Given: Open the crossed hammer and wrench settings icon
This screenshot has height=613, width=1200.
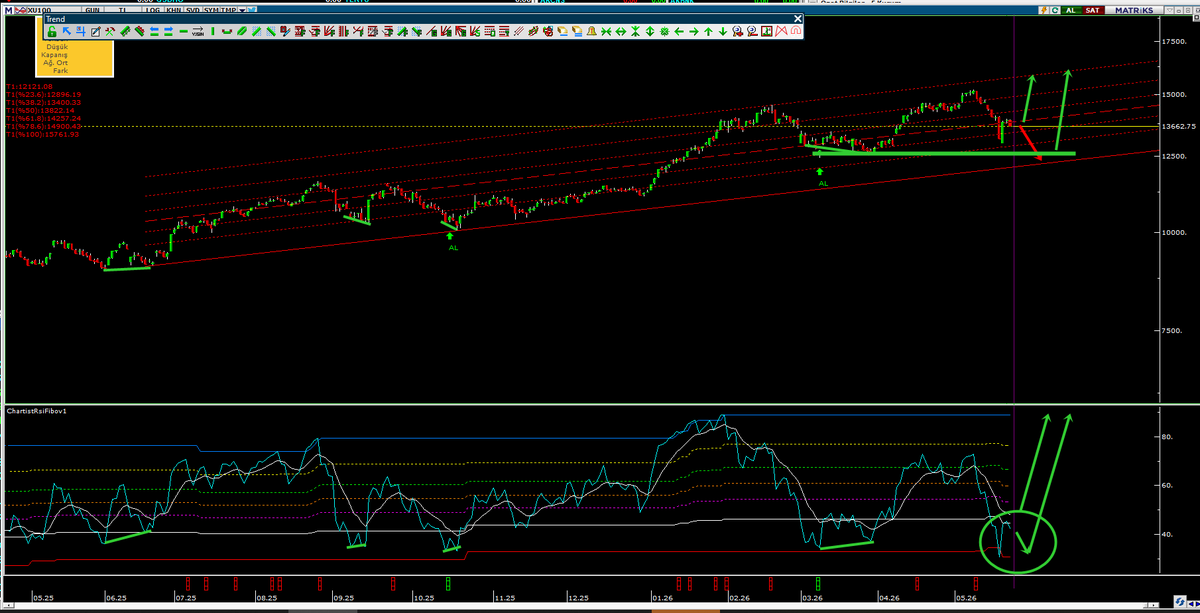Looking at the screenshot, I should (109, 32).
